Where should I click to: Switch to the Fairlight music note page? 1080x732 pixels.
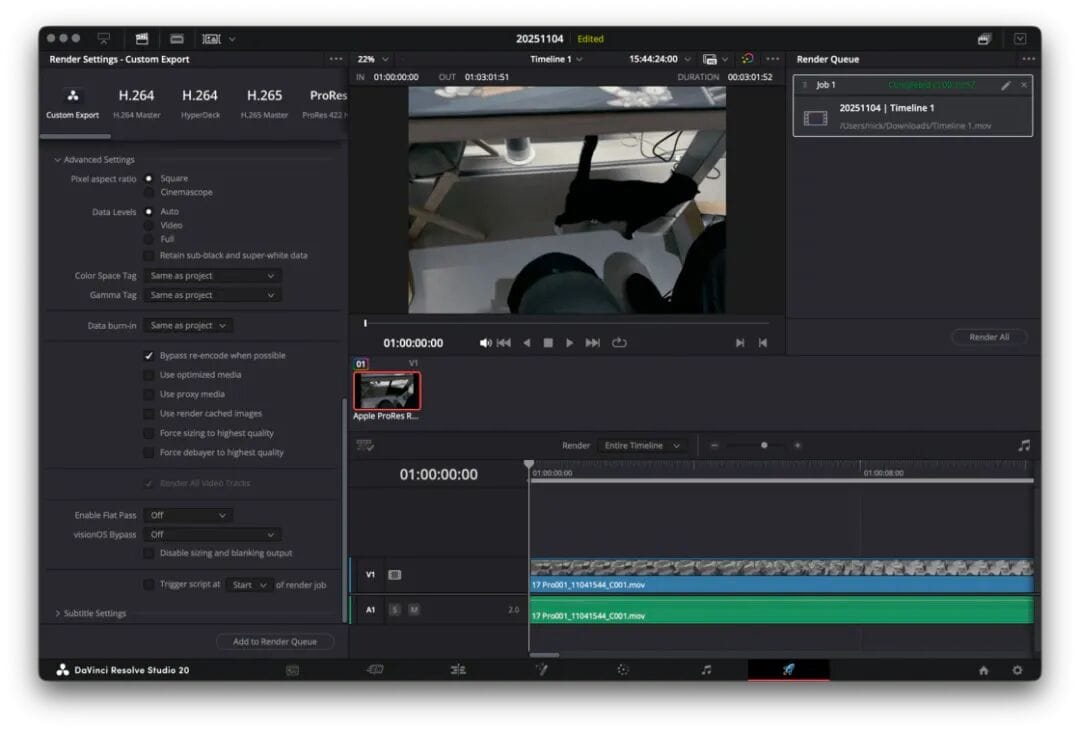point(706,670)
